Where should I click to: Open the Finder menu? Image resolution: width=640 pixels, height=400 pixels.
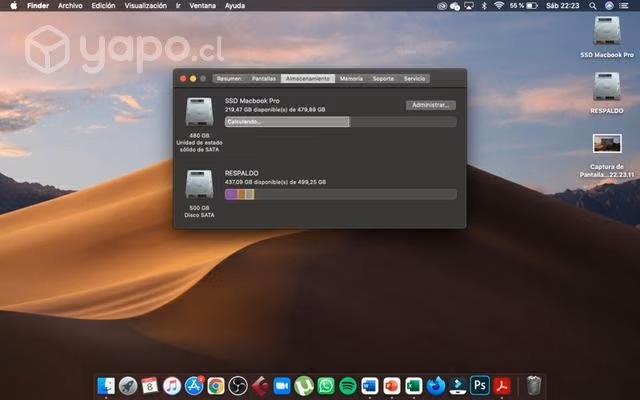pos(38,6)
